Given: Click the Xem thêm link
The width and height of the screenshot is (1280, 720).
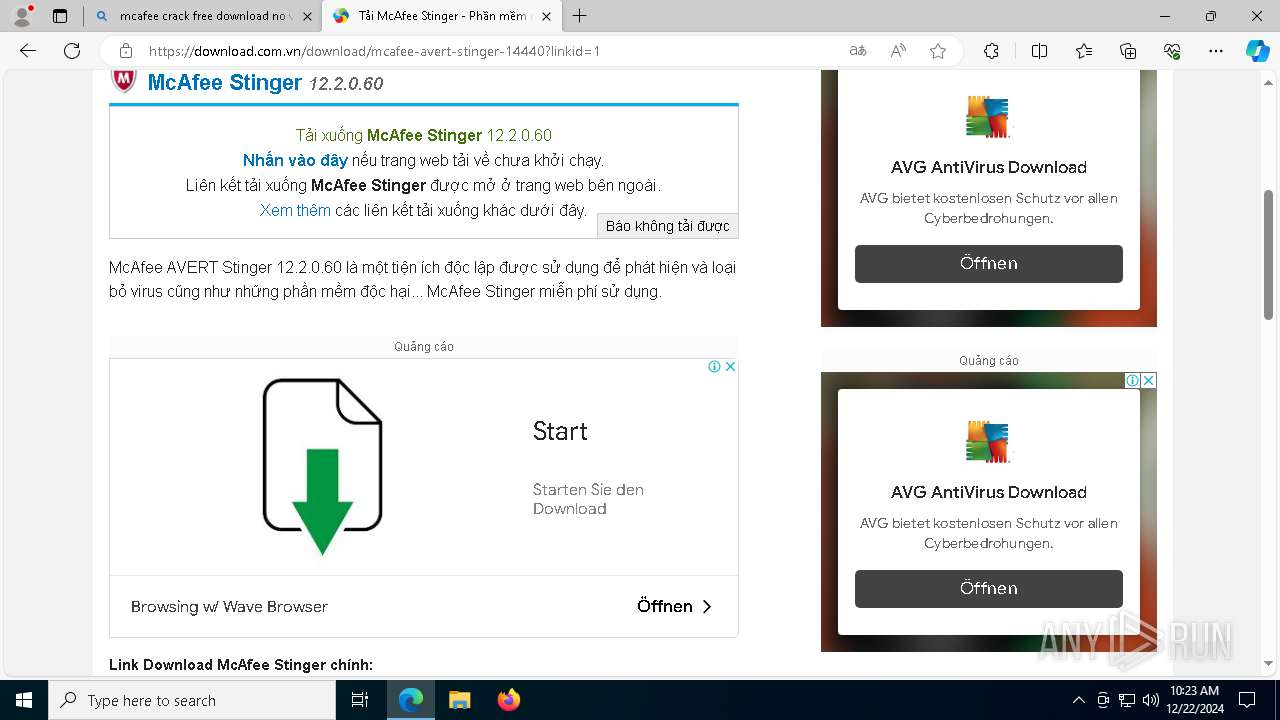Looking at the screenshot, I should point(295,210).
